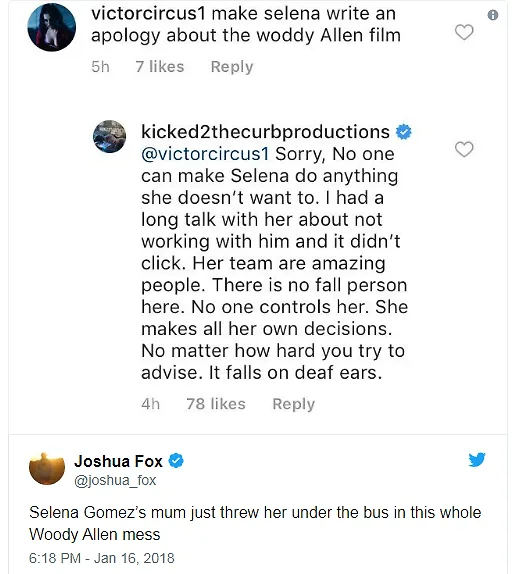Open the @joshua_fox handle

(x=115, y=480)
